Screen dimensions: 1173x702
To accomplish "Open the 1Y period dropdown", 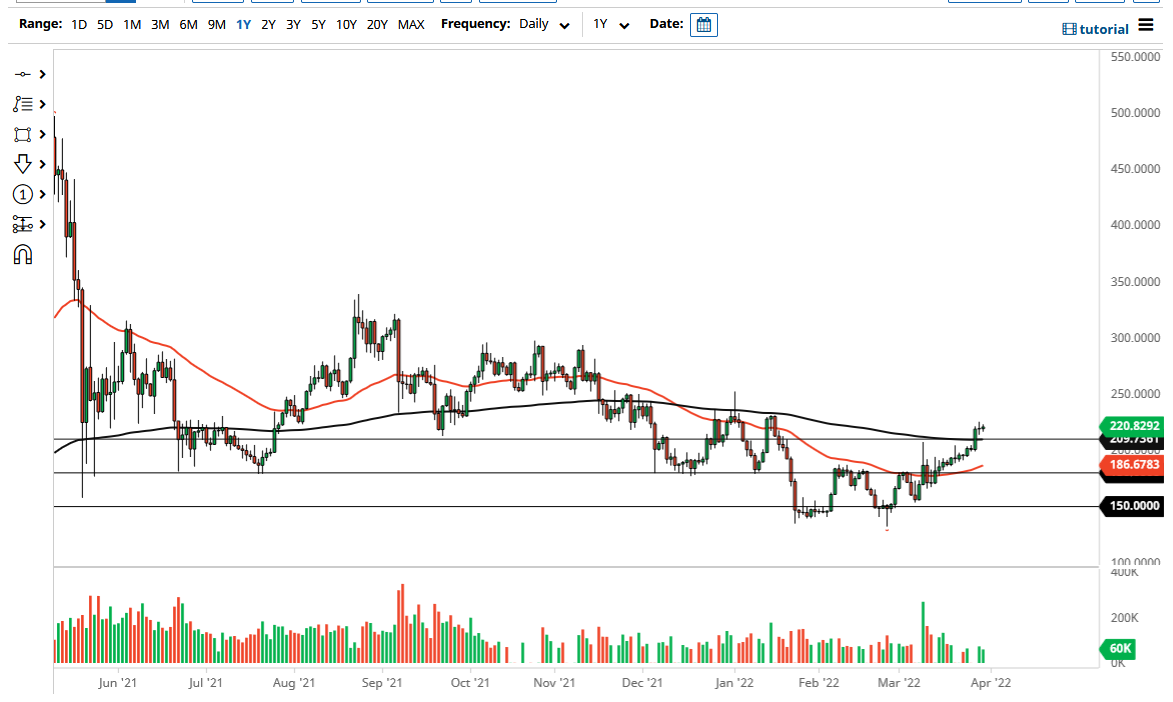I will pyautogui.click(x=611, y=24).
